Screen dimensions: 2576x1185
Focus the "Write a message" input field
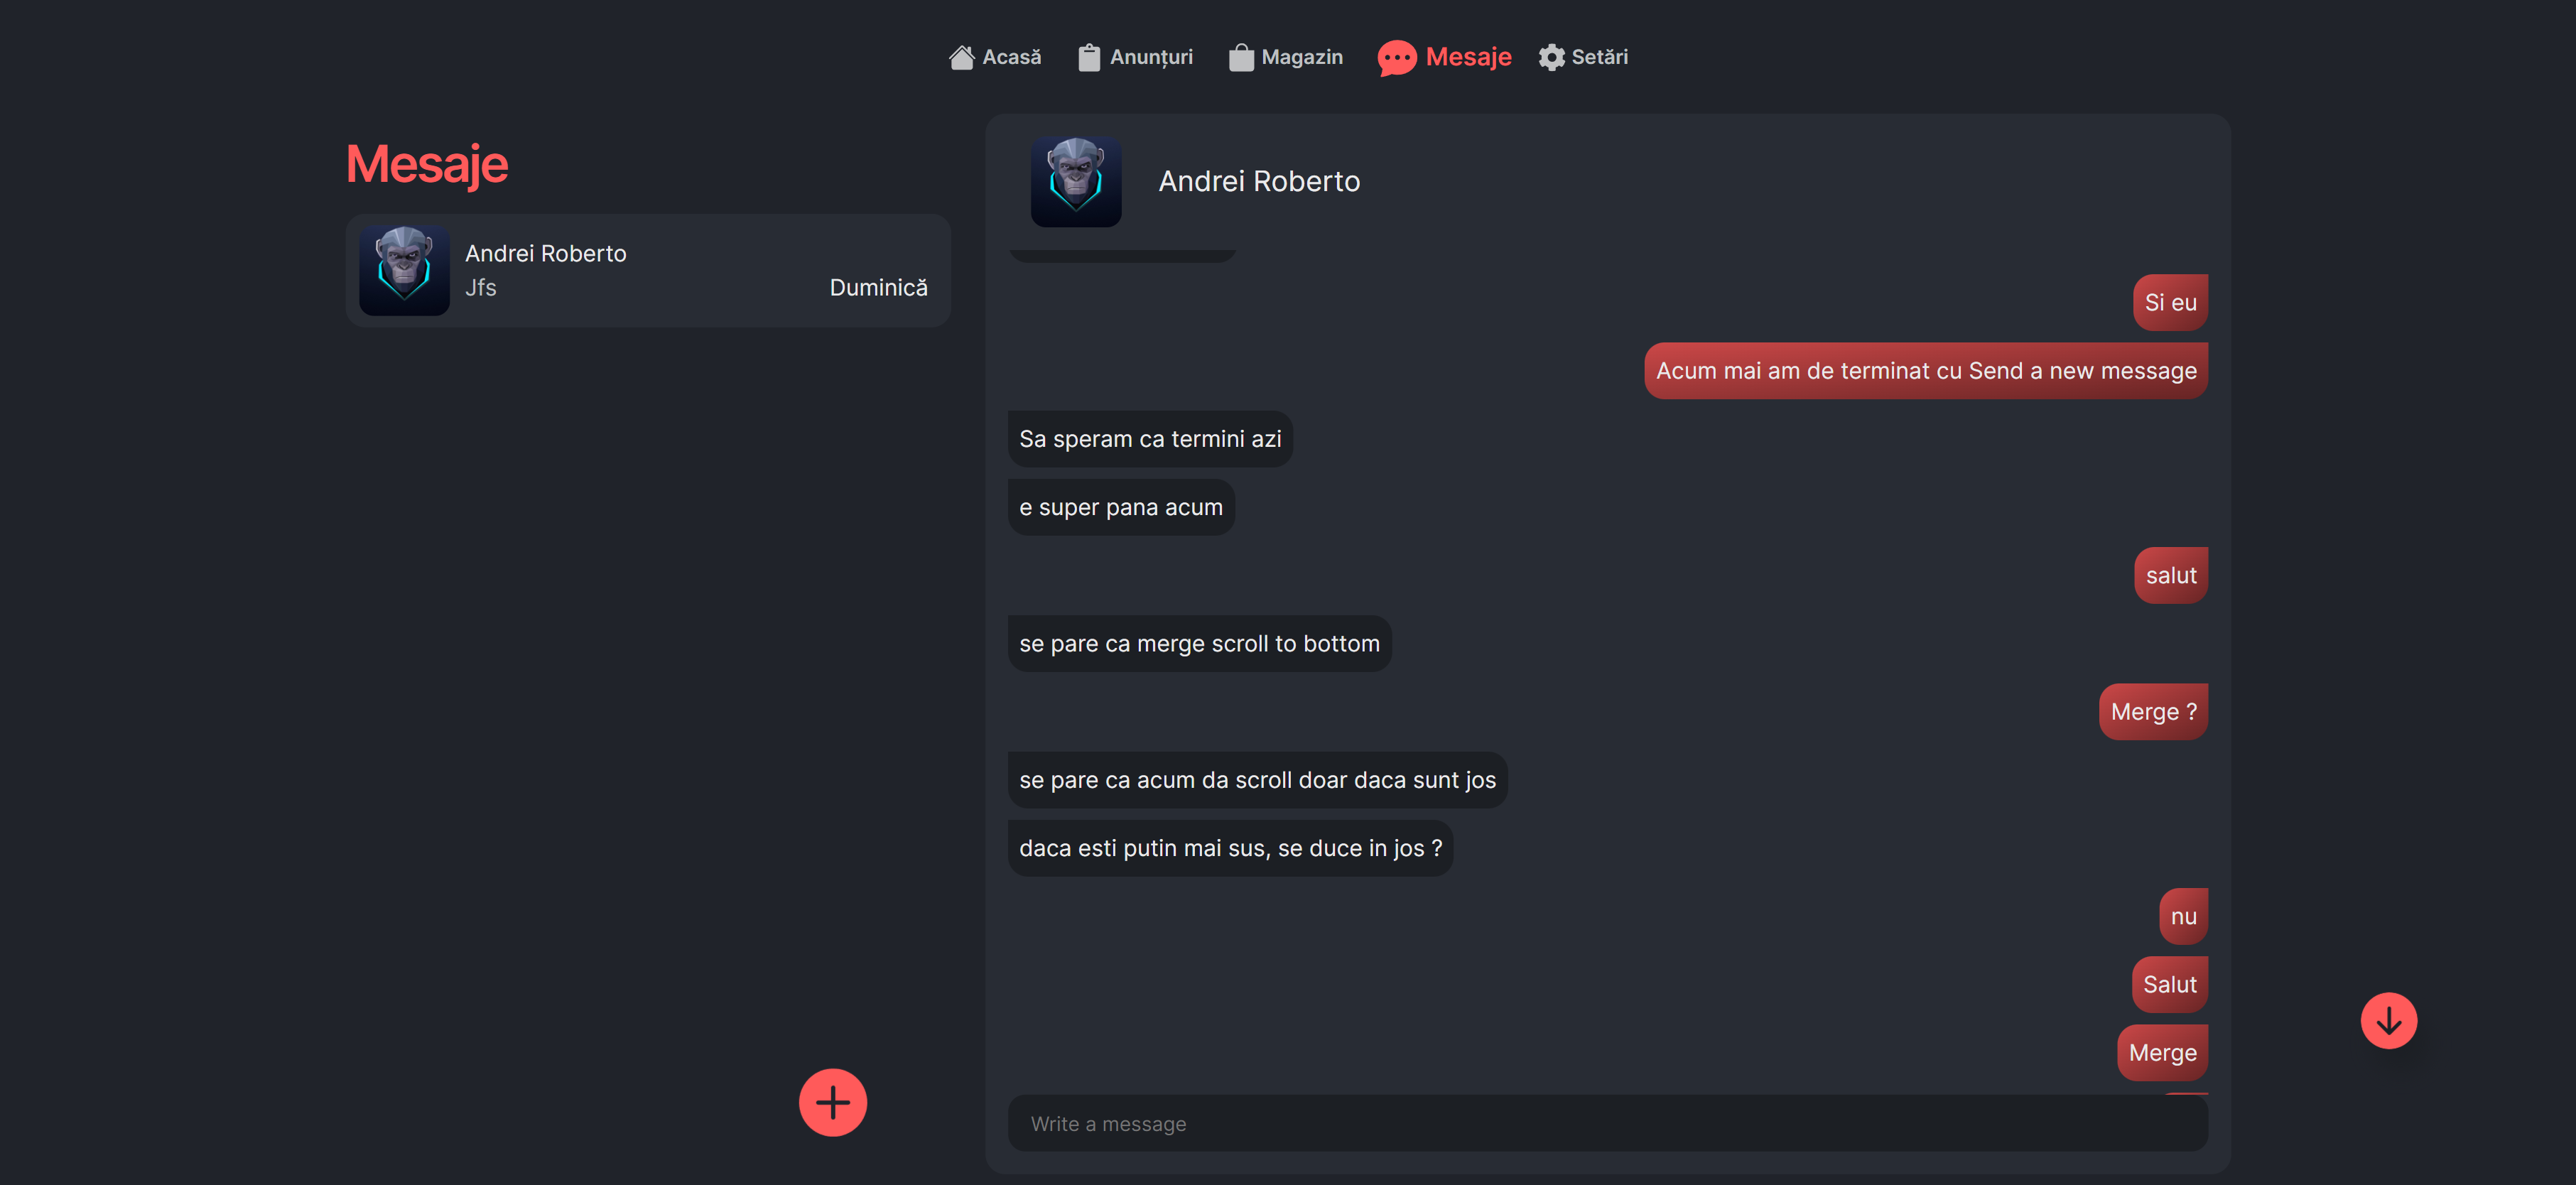pyautogui.click(x=1607, y=1124)
